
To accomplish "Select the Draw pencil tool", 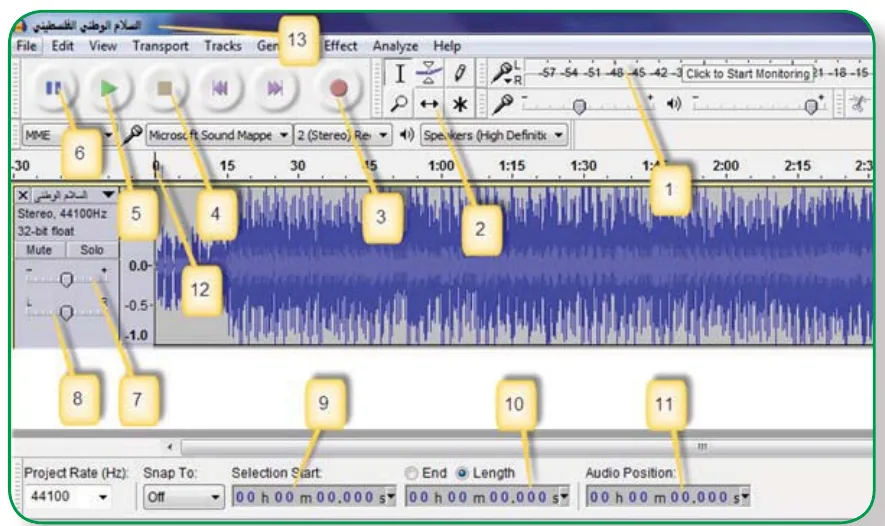I will [459, 73].
